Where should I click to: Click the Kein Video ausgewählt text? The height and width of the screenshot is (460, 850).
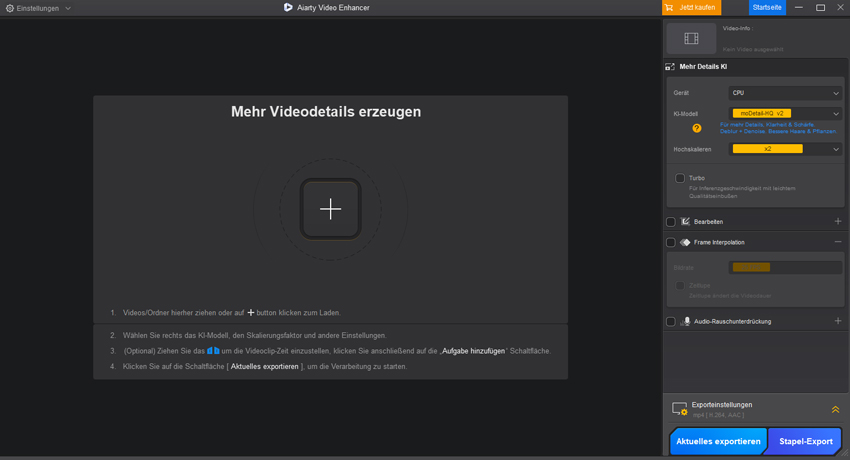[x=753, y=49]
